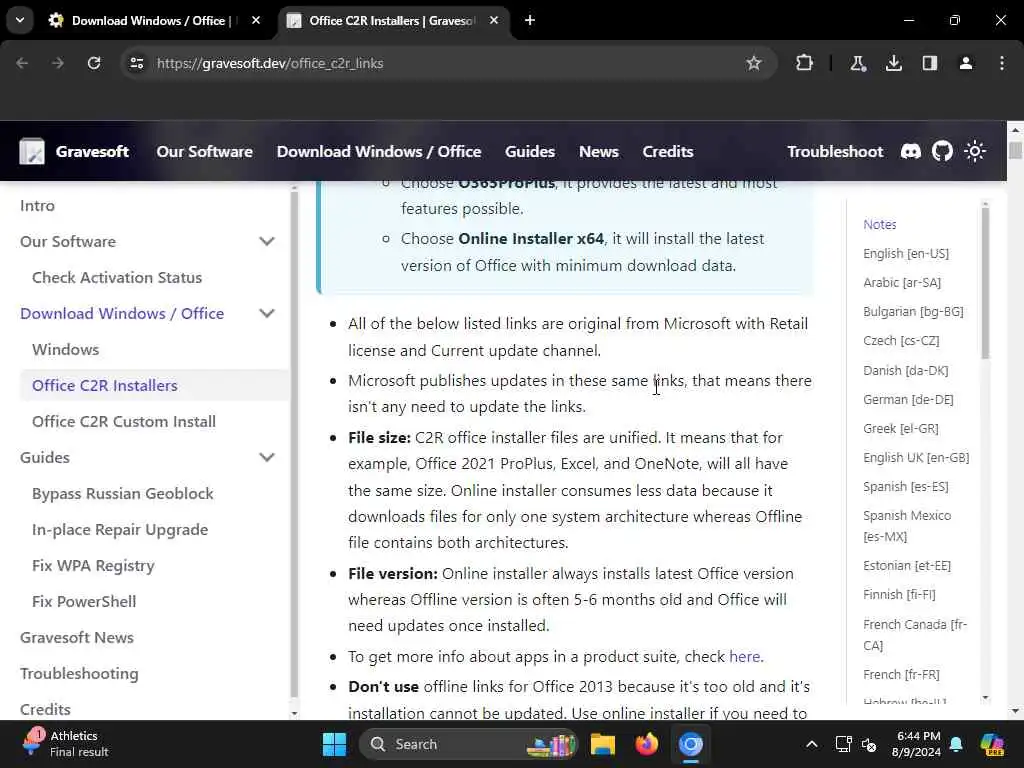Screen dimensions: 1024x768
Task: Toggle the browser side panel icon
Action: pyautogui.click(x=929, y=63)
